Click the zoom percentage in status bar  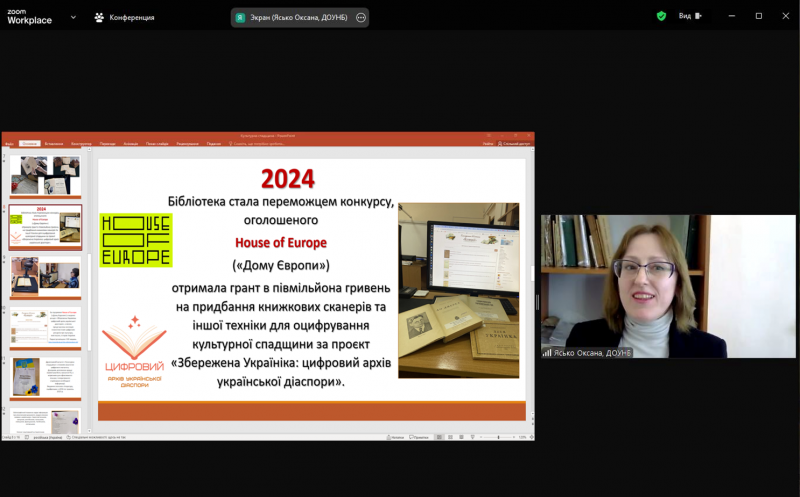pos(522,437)
